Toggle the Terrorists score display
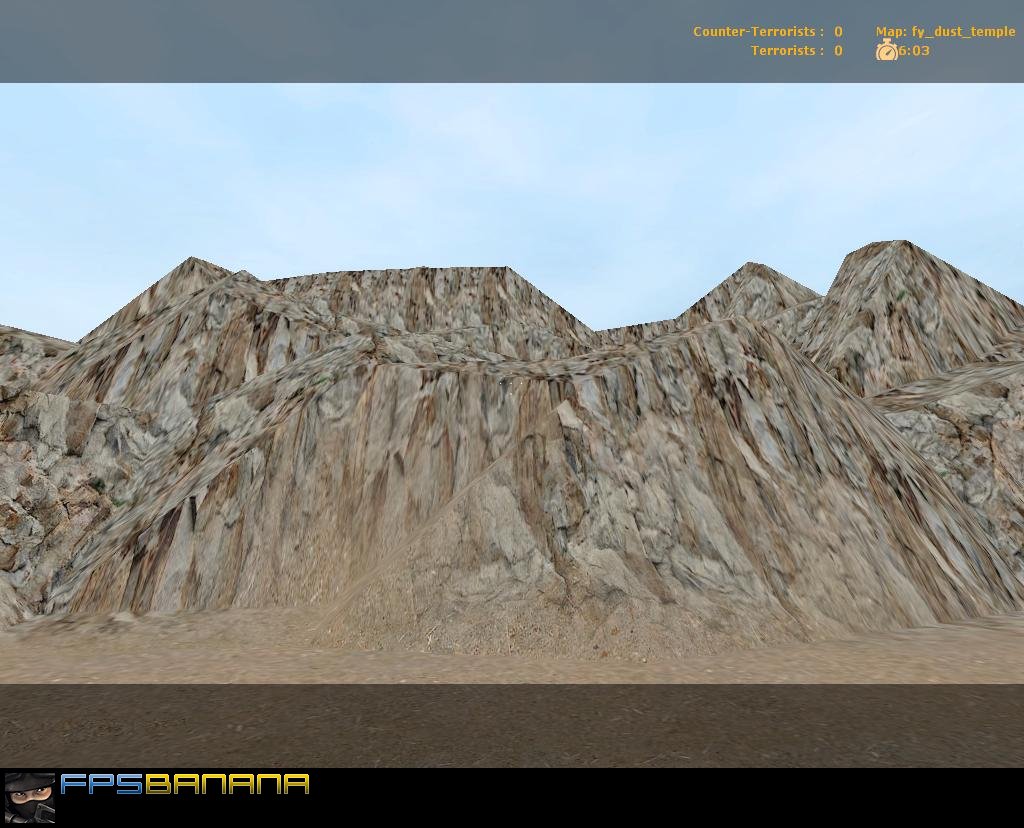The width and height of the screenshot is (1024, 828). point(838,50)
